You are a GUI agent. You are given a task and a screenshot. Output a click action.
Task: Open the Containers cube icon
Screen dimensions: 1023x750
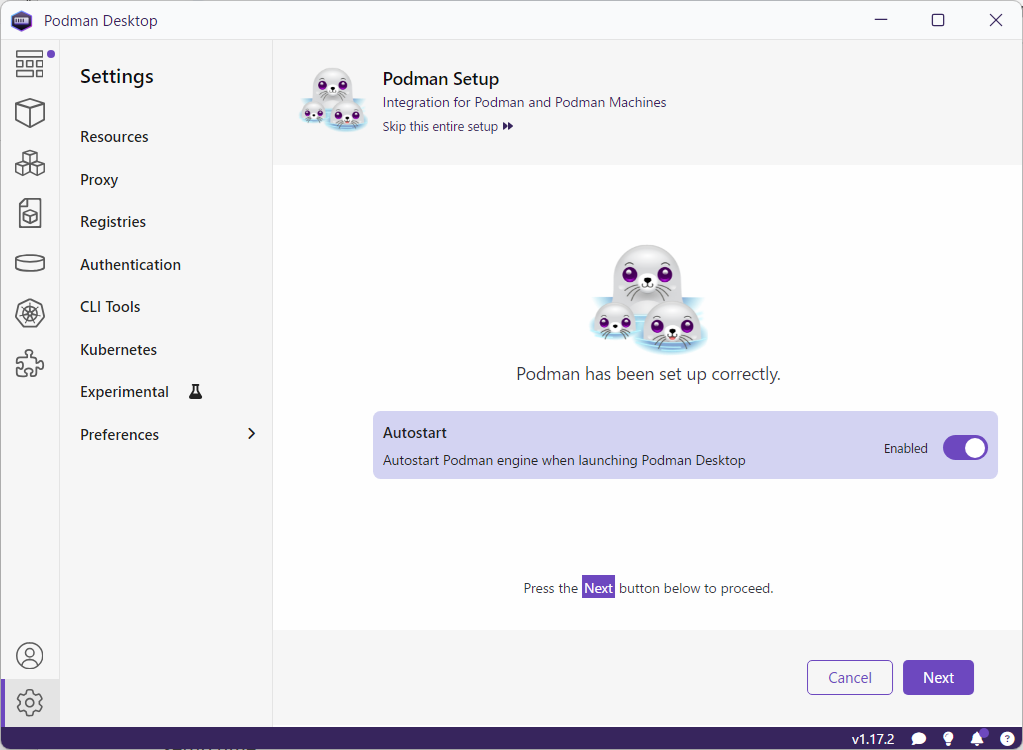(30, 113)
